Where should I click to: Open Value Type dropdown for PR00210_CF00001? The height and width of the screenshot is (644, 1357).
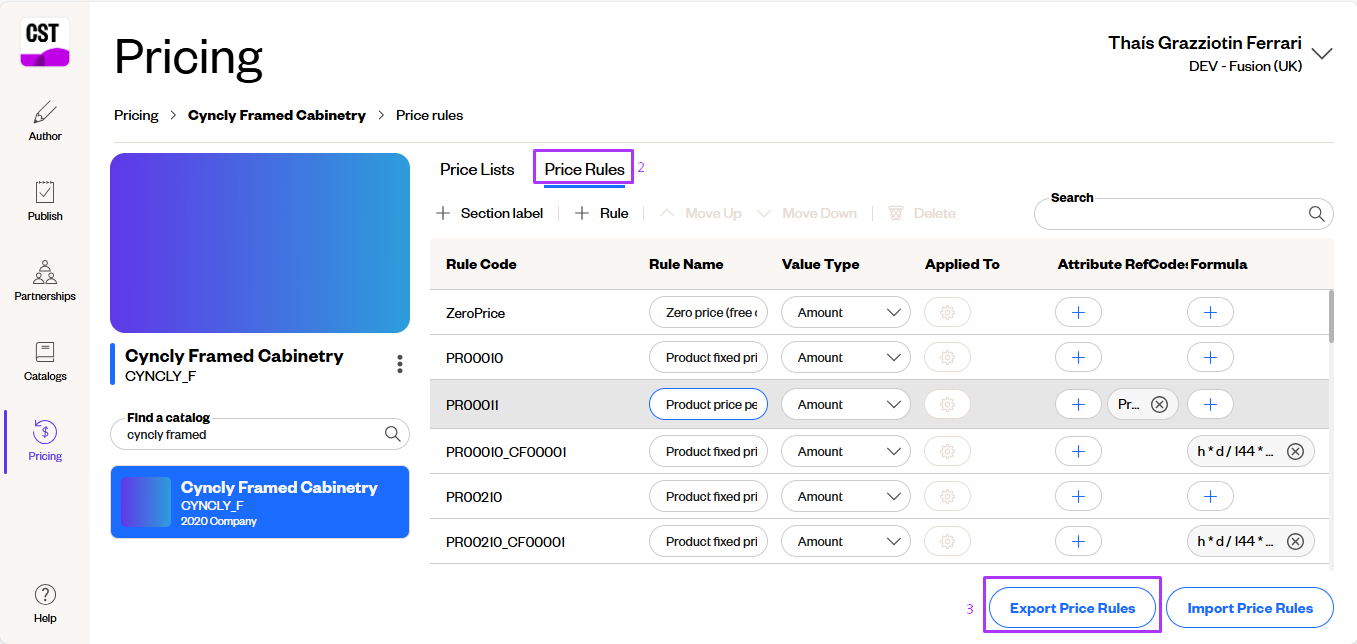click(846, 541)
